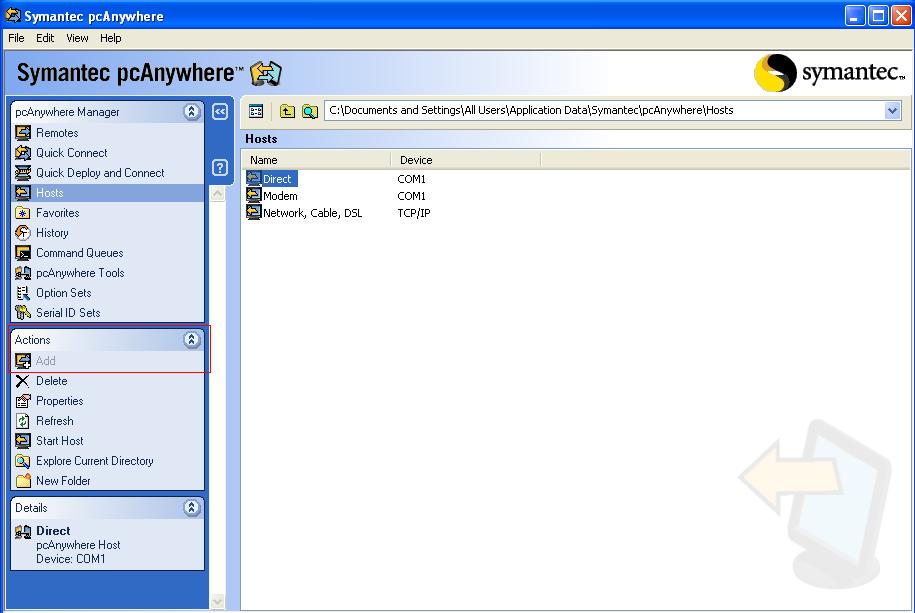Click the Direct row COM1 device cell
Viewport: 915px width, 613px height.
point(411,179)
